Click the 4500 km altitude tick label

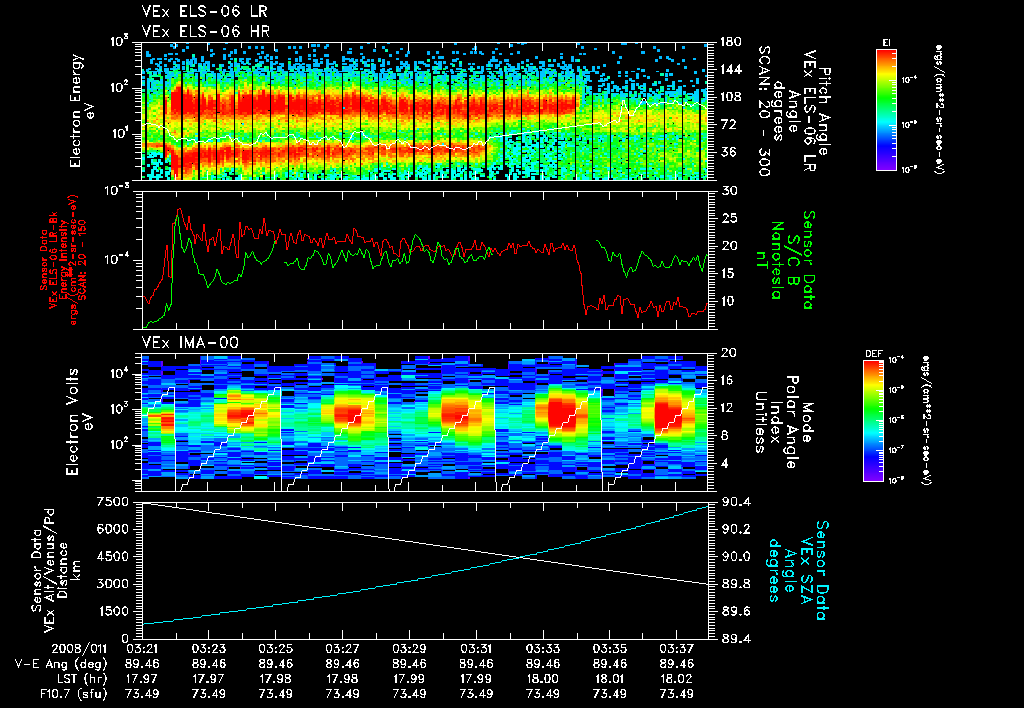112,556
